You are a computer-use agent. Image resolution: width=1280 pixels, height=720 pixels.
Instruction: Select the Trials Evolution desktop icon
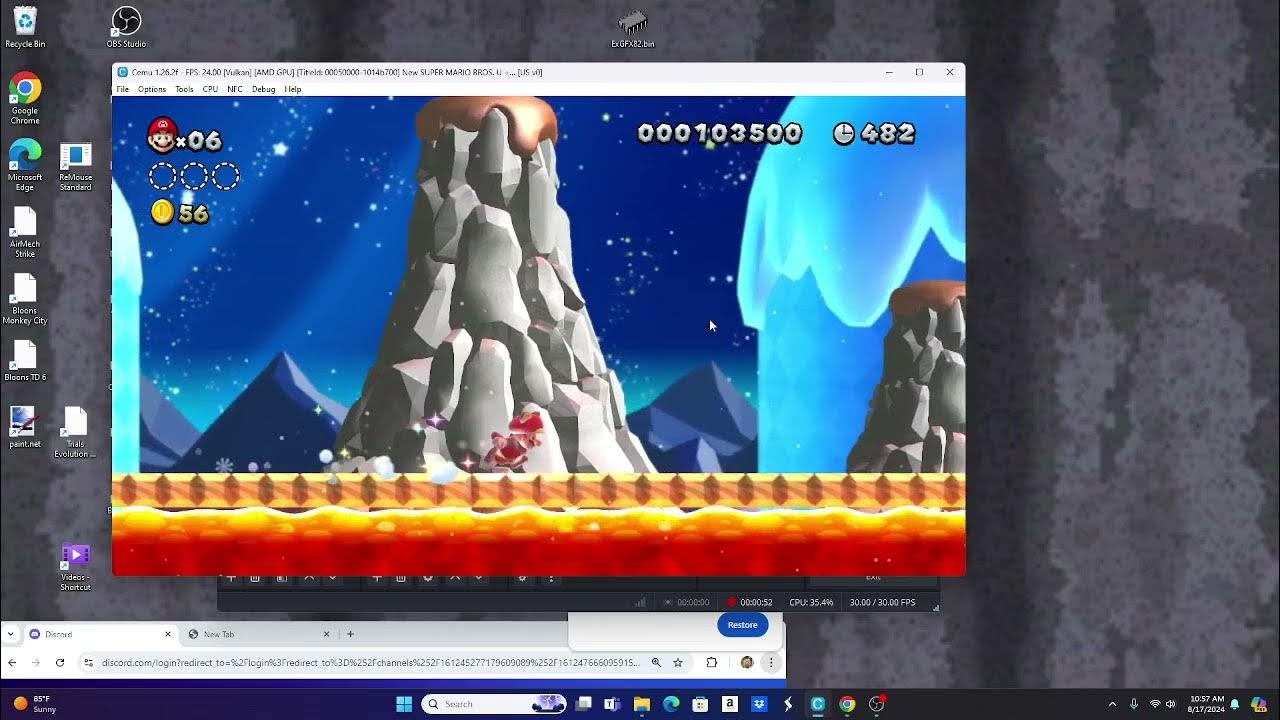coord(75,432)
